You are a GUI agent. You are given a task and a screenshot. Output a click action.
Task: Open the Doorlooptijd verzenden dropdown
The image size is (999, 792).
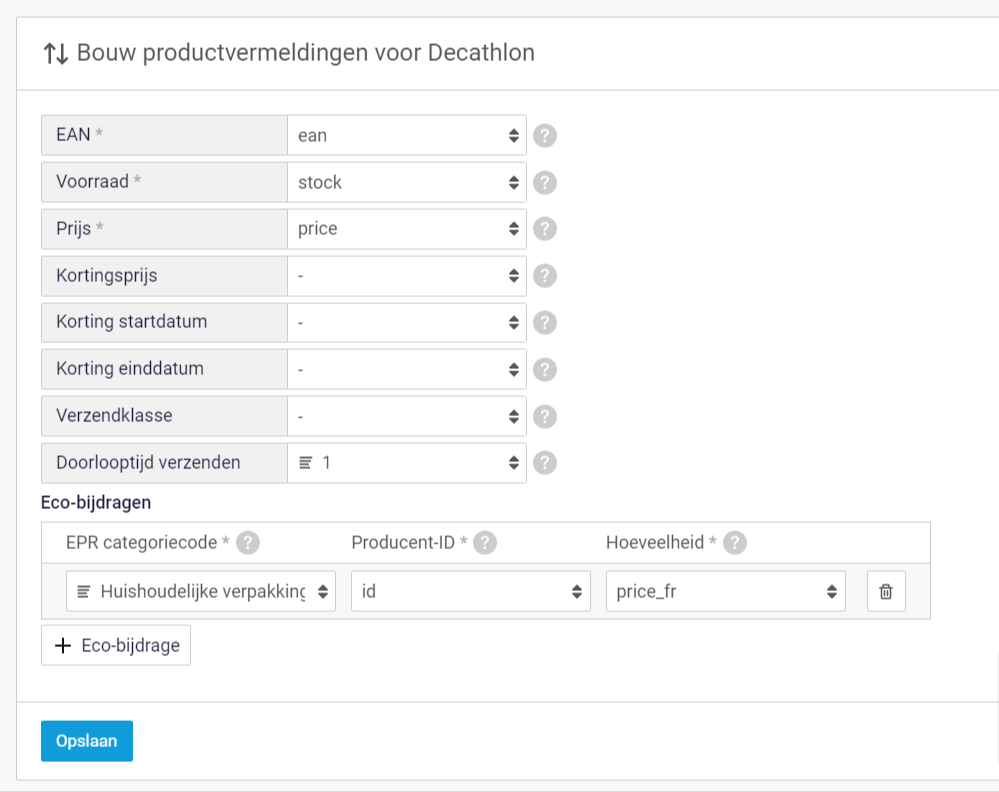point(406,463)
